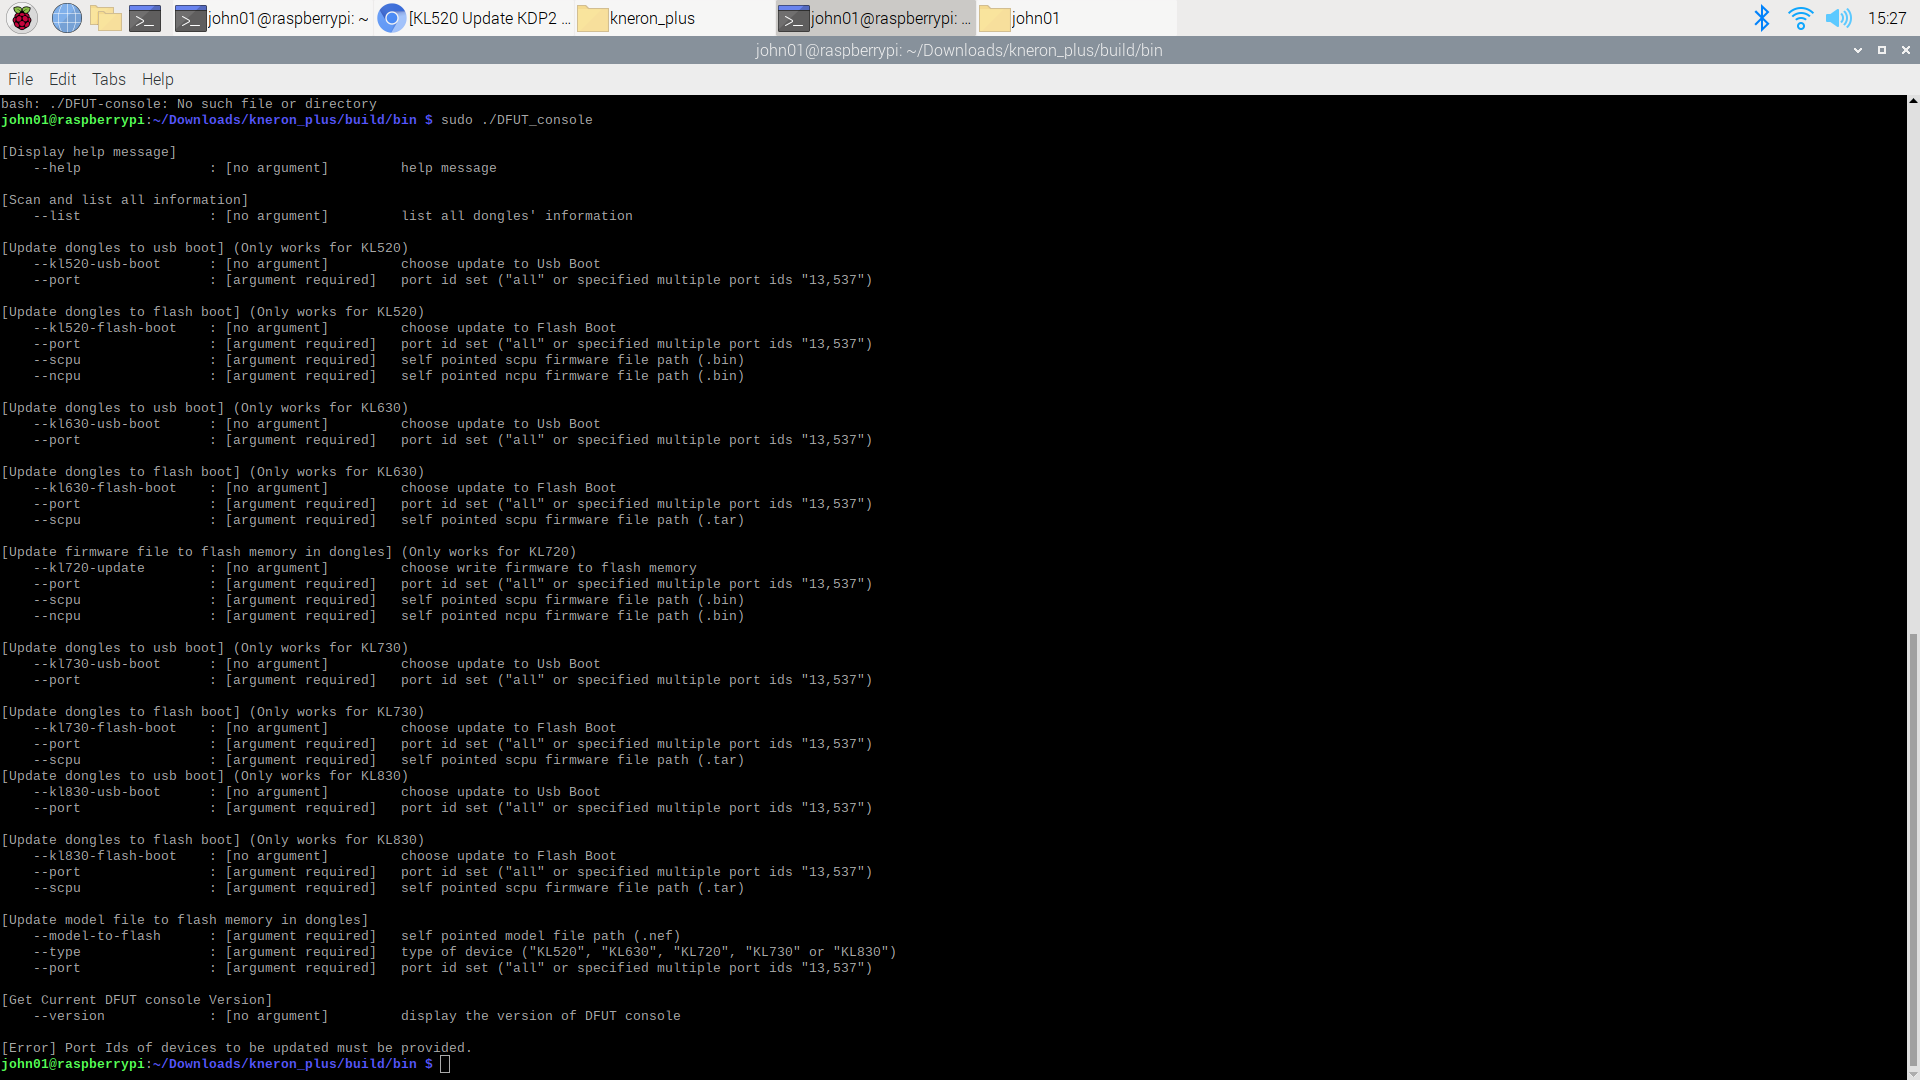Switch to KL520 Update KDP2 browser window
Viewport: 1920px width, 1080px height.
coord(475,18)
